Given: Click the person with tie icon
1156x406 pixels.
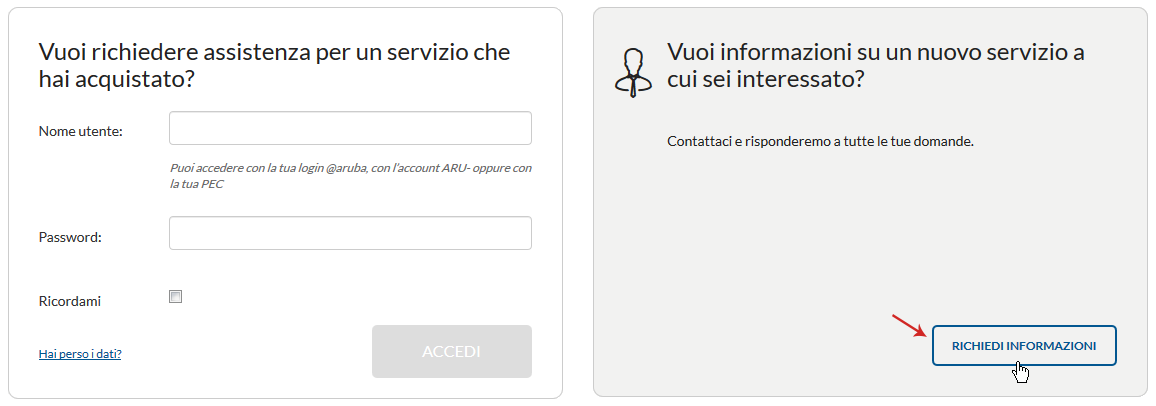Looking at the screenshot, I should pos(633,74).
